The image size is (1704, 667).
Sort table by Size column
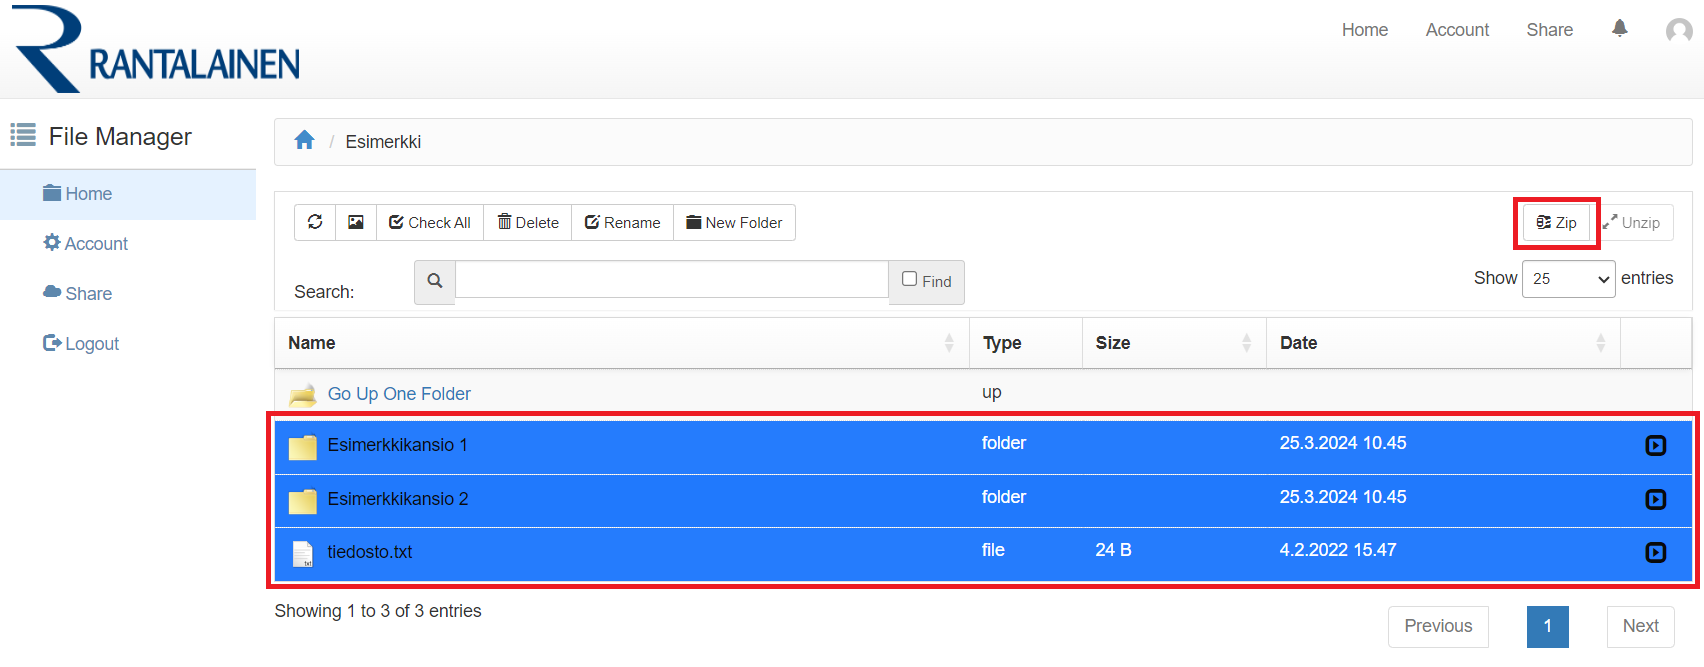point(1172,343)
